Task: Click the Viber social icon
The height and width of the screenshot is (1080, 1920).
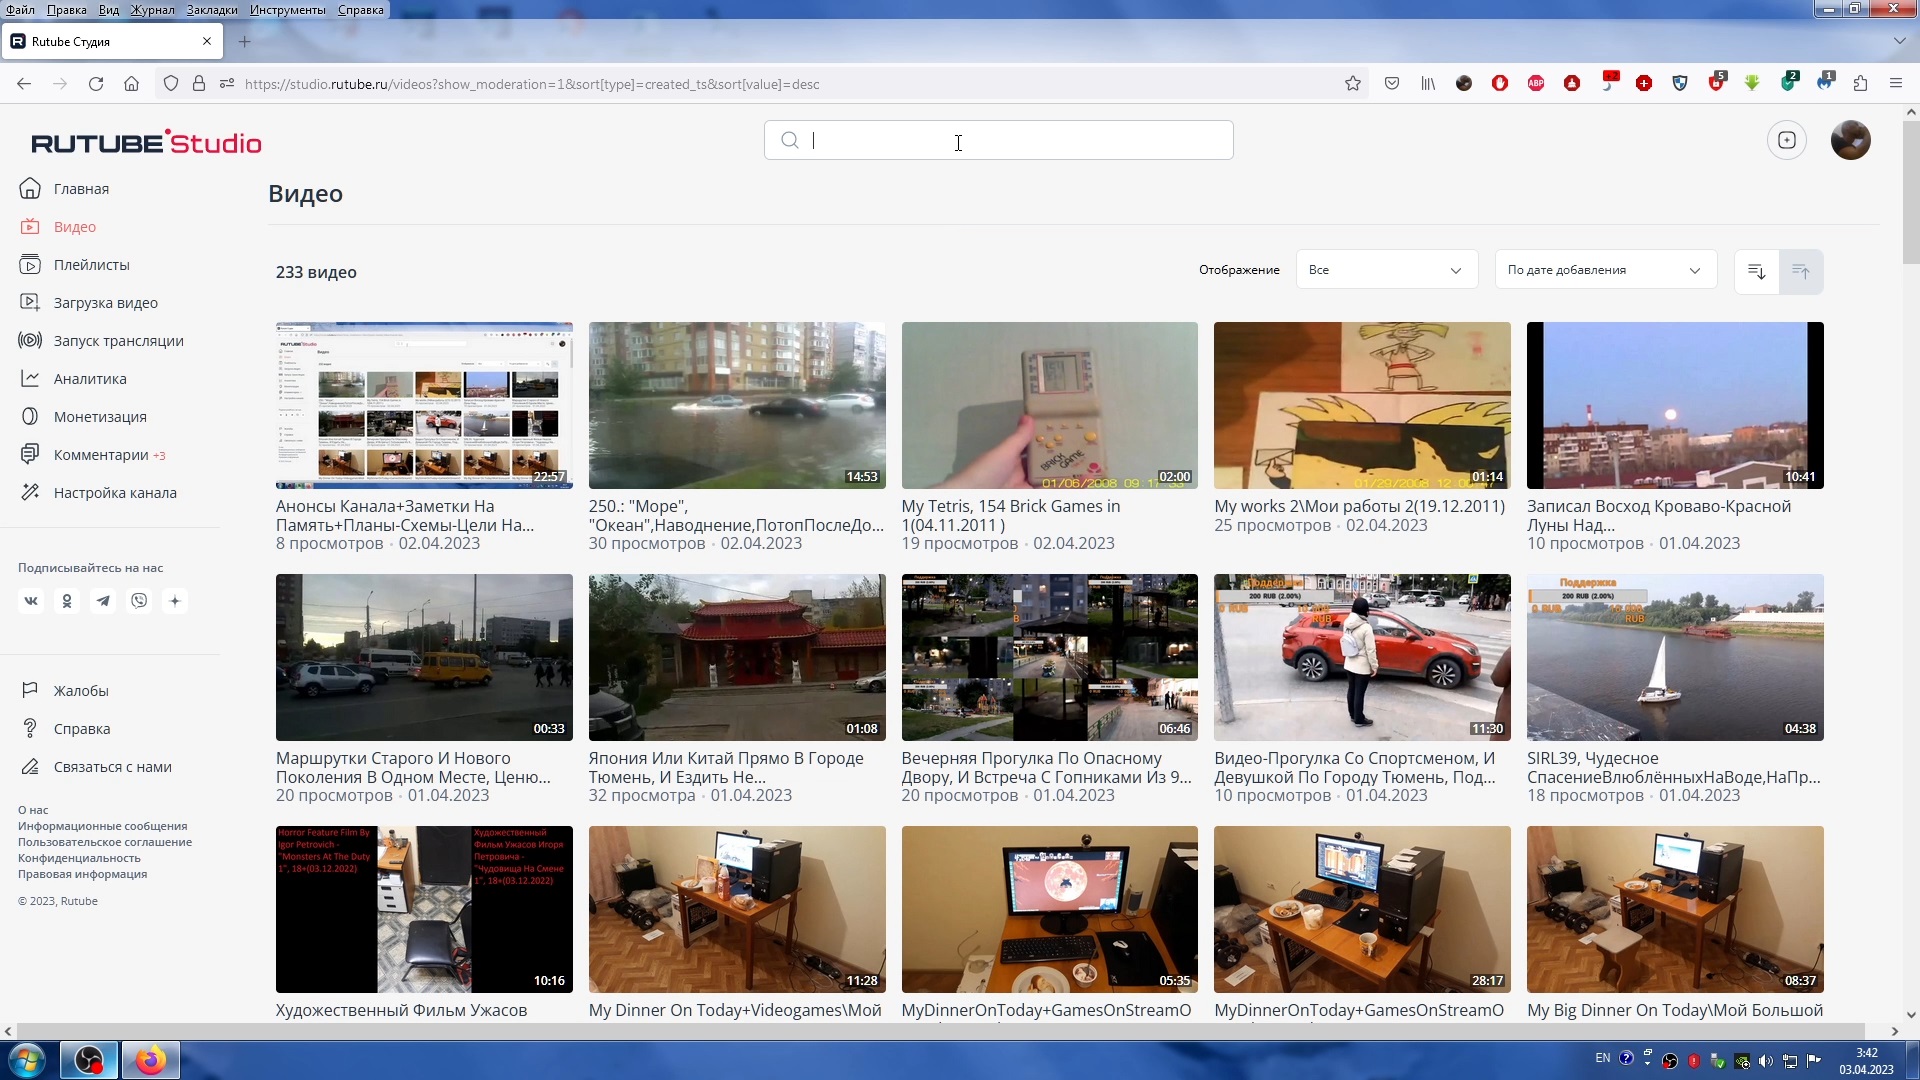Action: 139,601
